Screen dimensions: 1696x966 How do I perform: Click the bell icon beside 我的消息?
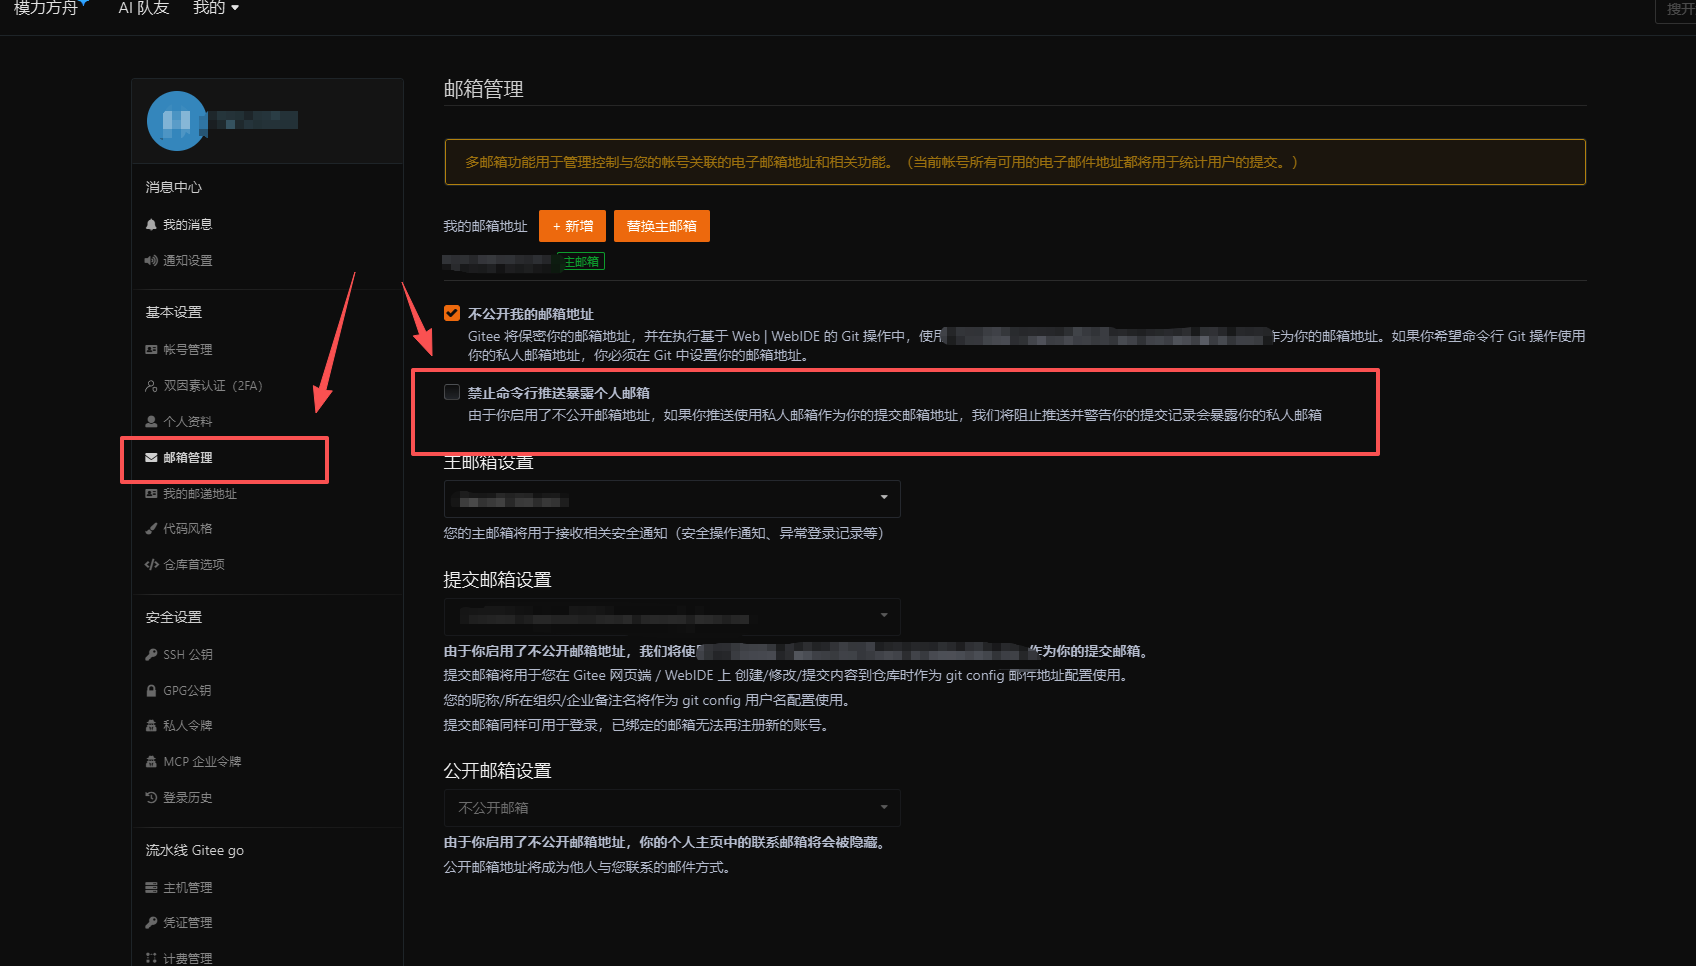click(x=151, y=225)
